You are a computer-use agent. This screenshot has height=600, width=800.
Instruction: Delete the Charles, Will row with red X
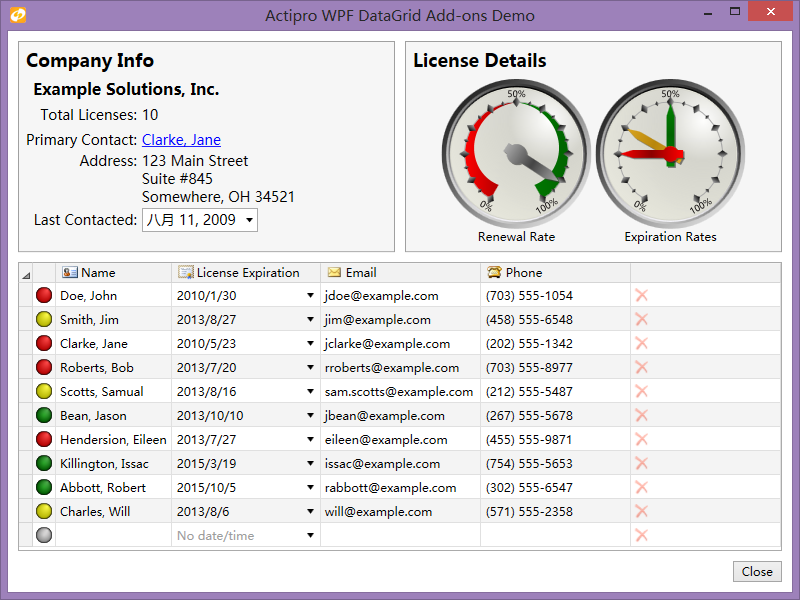tap(641, 511)
